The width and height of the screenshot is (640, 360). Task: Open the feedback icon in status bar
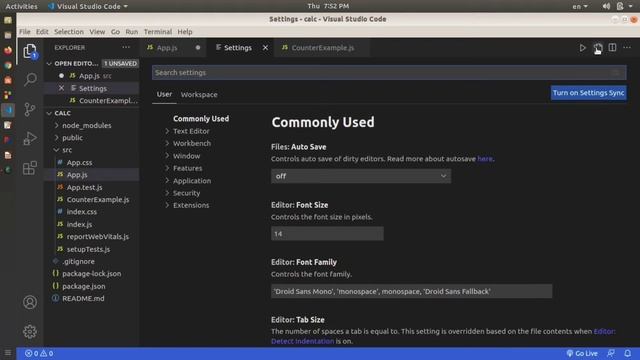(611, 353)
